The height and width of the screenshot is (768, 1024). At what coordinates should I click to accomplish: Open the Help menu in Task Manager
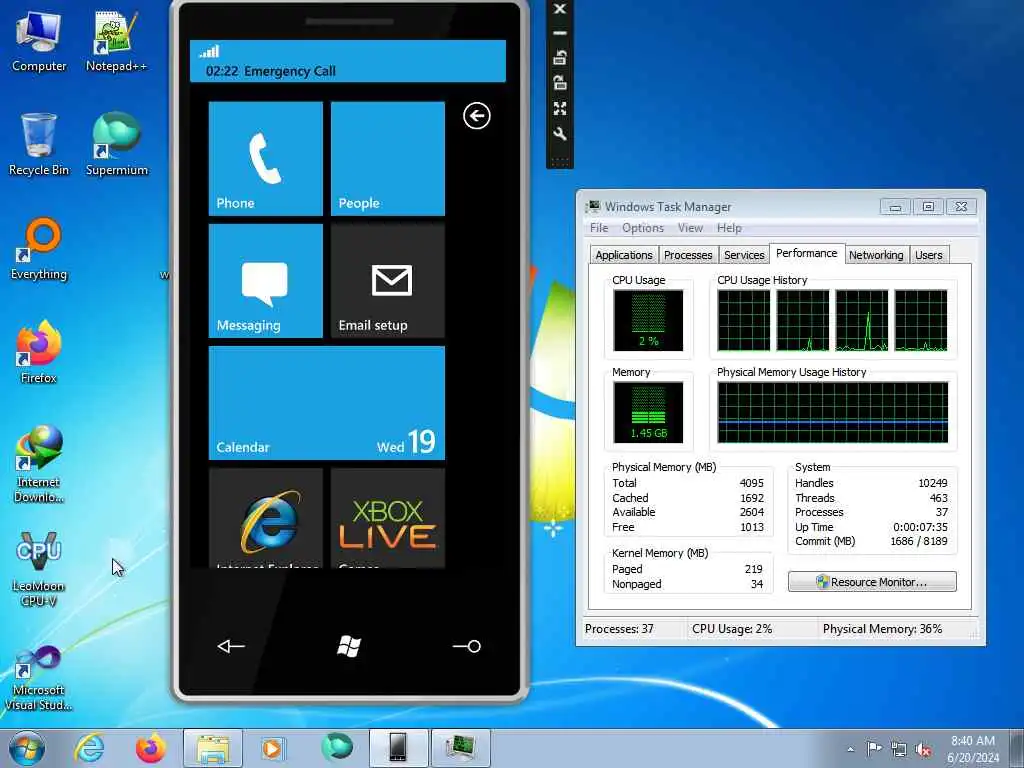[729, 228]
